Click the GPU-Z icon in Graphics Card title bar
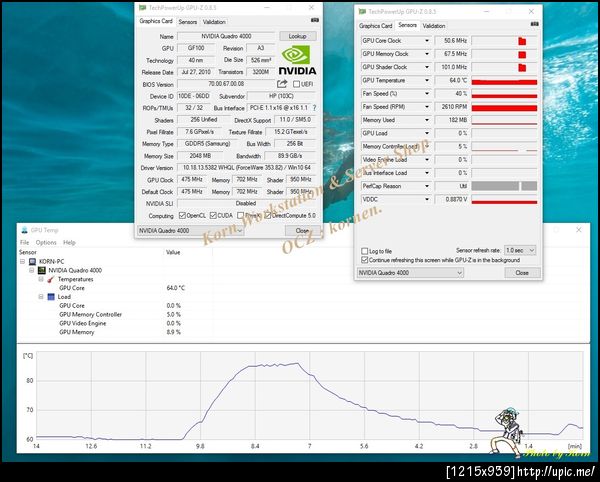Image resolution: width=600 pixels, height=482 pixels. click(x=142, y=8)
